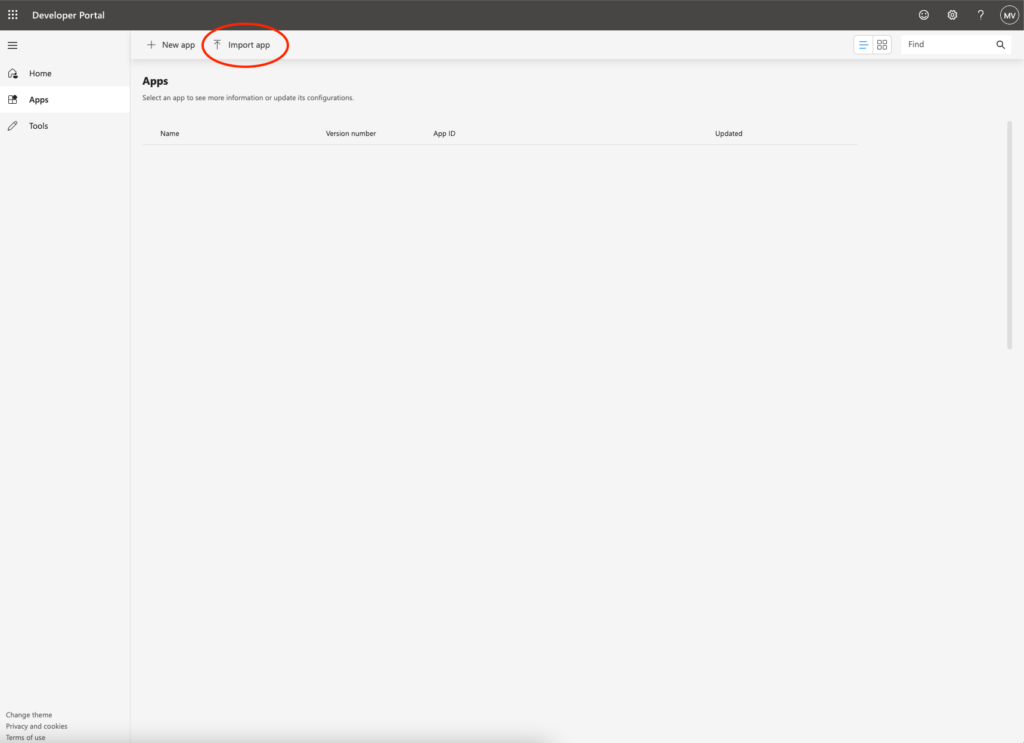This screenshot has height=743, width=1024.
Task: Select Apps in the sidebar
Action: tap(65, 99)
